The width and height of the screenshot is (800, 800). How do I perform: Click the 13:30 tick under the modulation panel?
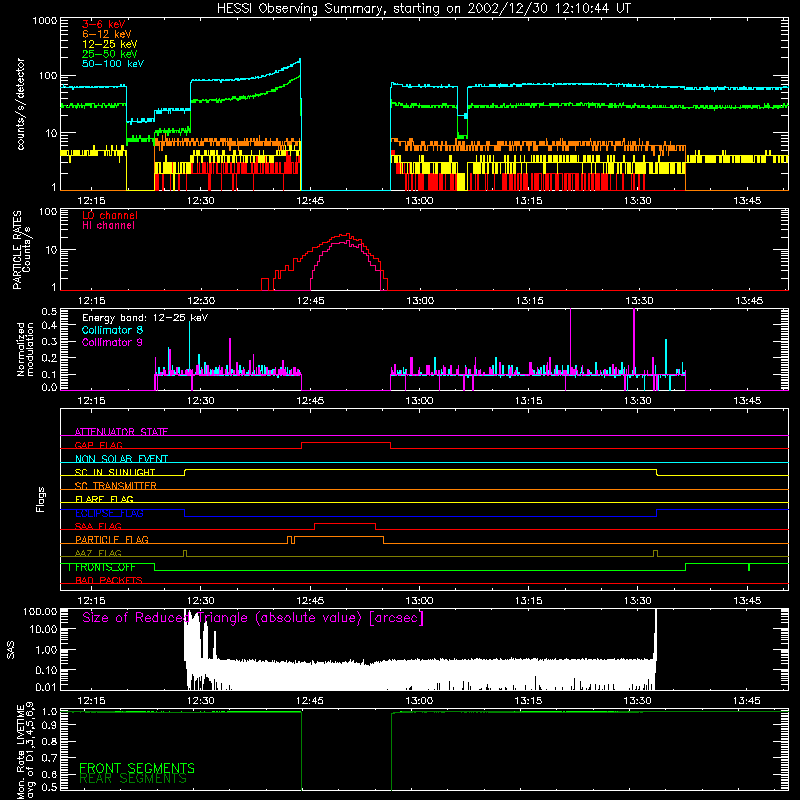tap(638, 401)
